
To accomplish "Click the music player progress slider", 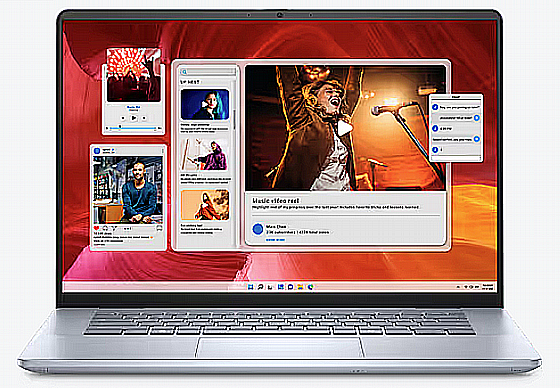I will 132,128.
